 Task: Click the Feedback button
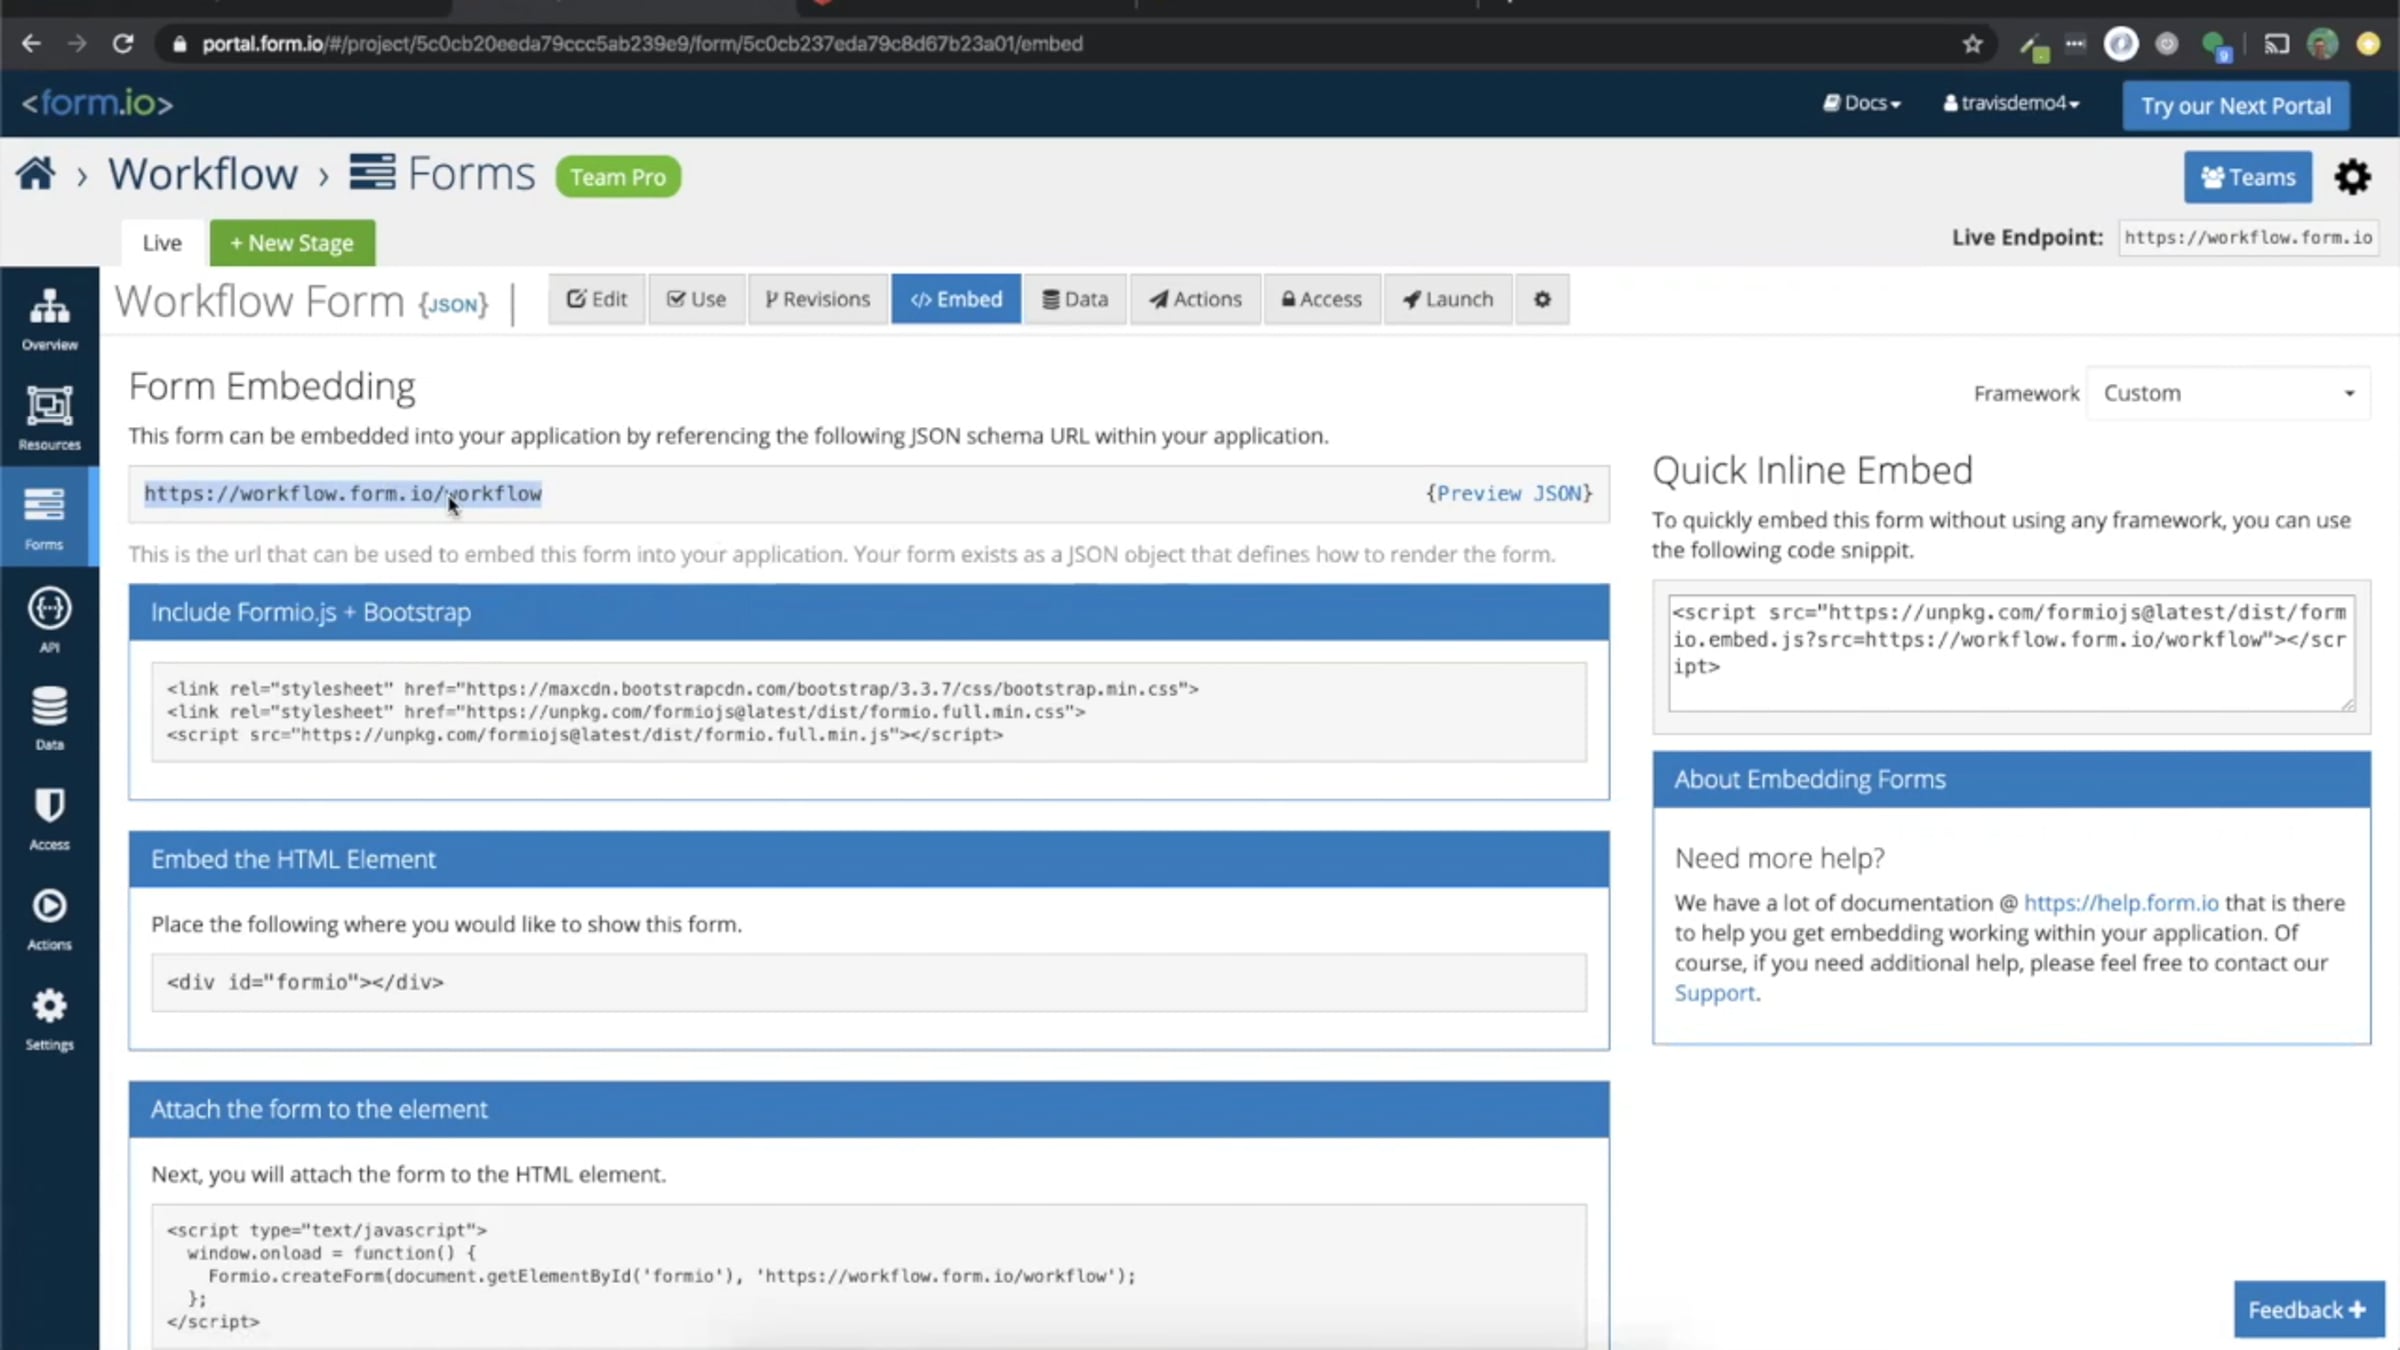pos(2308,1309)
